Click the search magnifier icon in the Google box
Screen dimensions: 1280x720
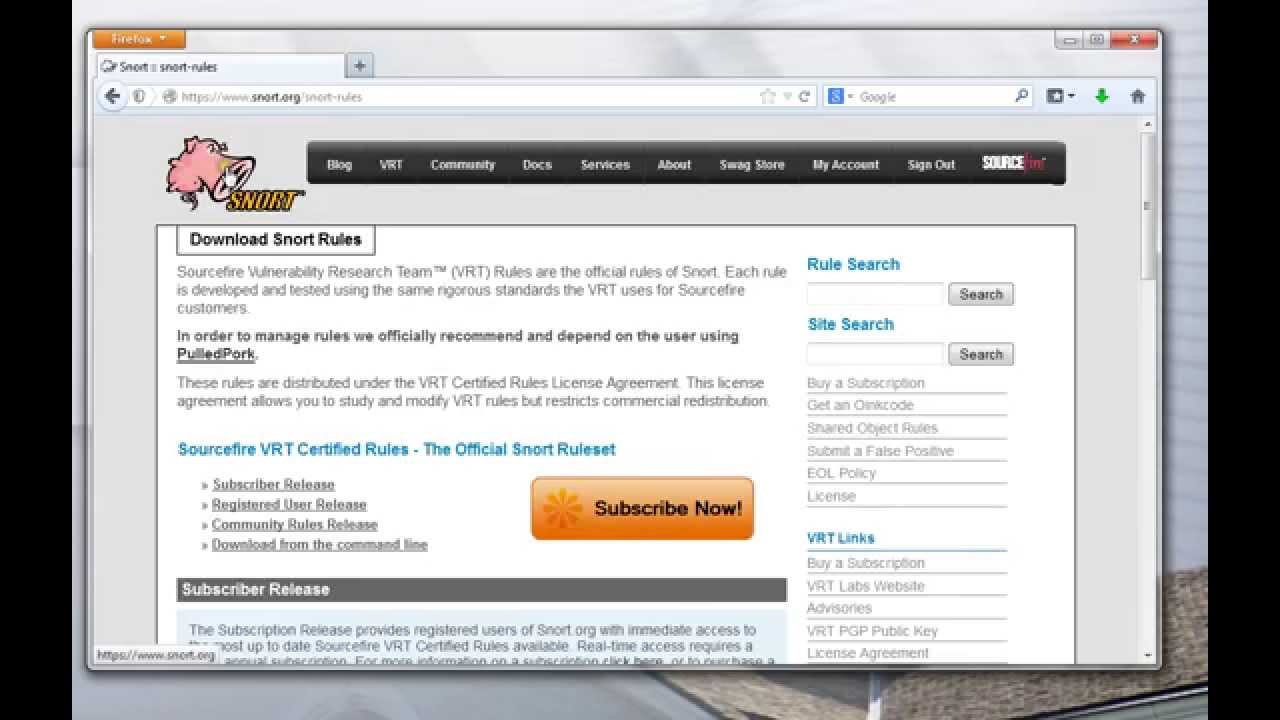click(x=1021, y=96)
